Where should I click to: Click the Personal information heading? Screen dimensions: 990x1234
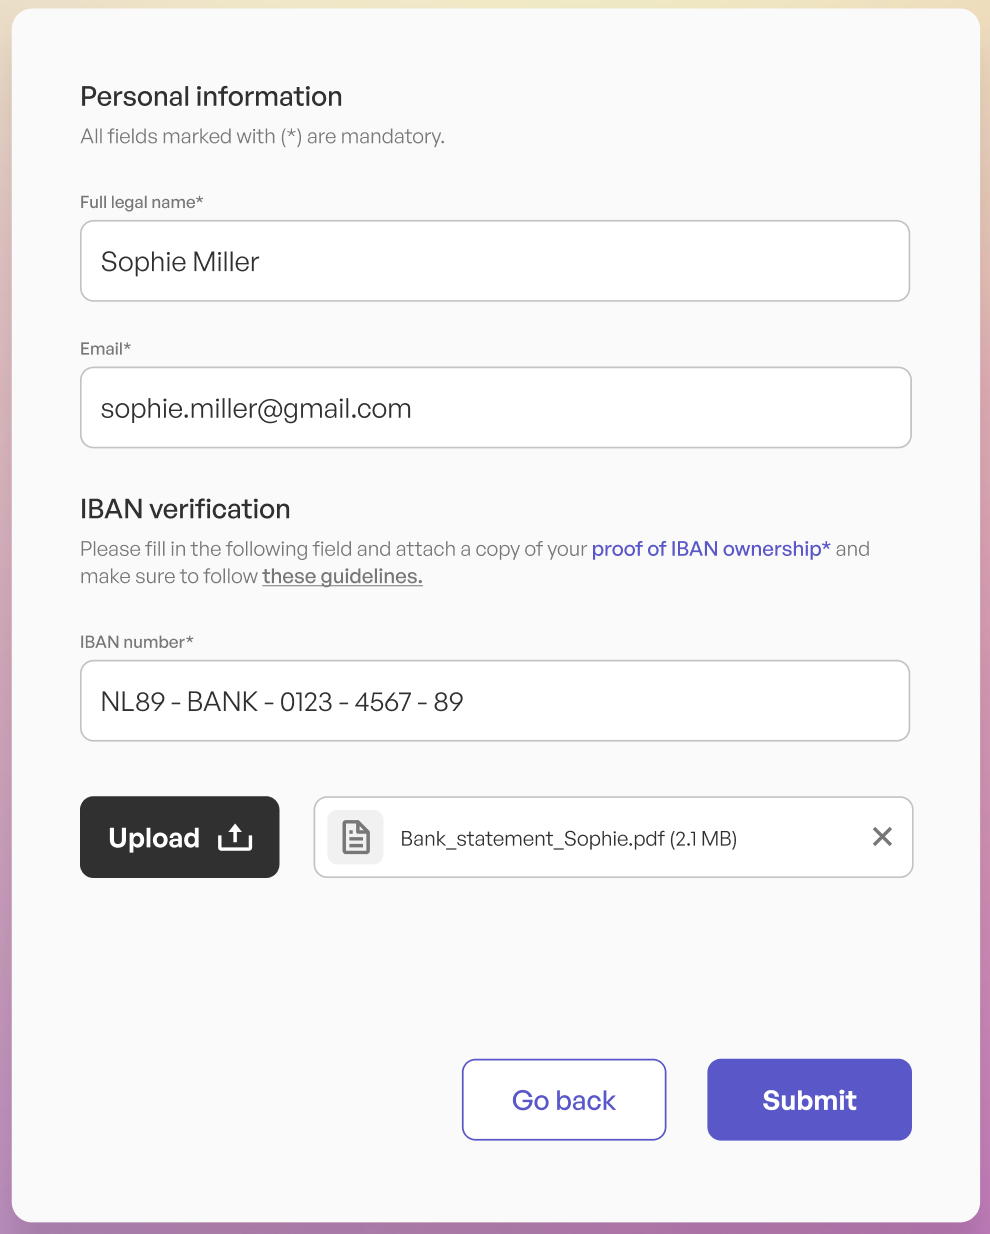(211, 97)
